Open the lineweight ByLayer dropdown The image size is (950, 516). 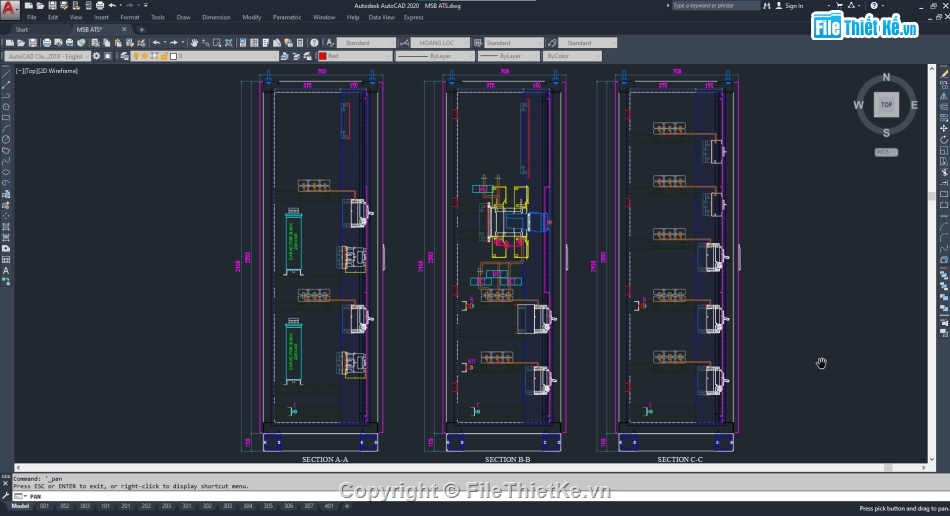click(x=509, y=56)
